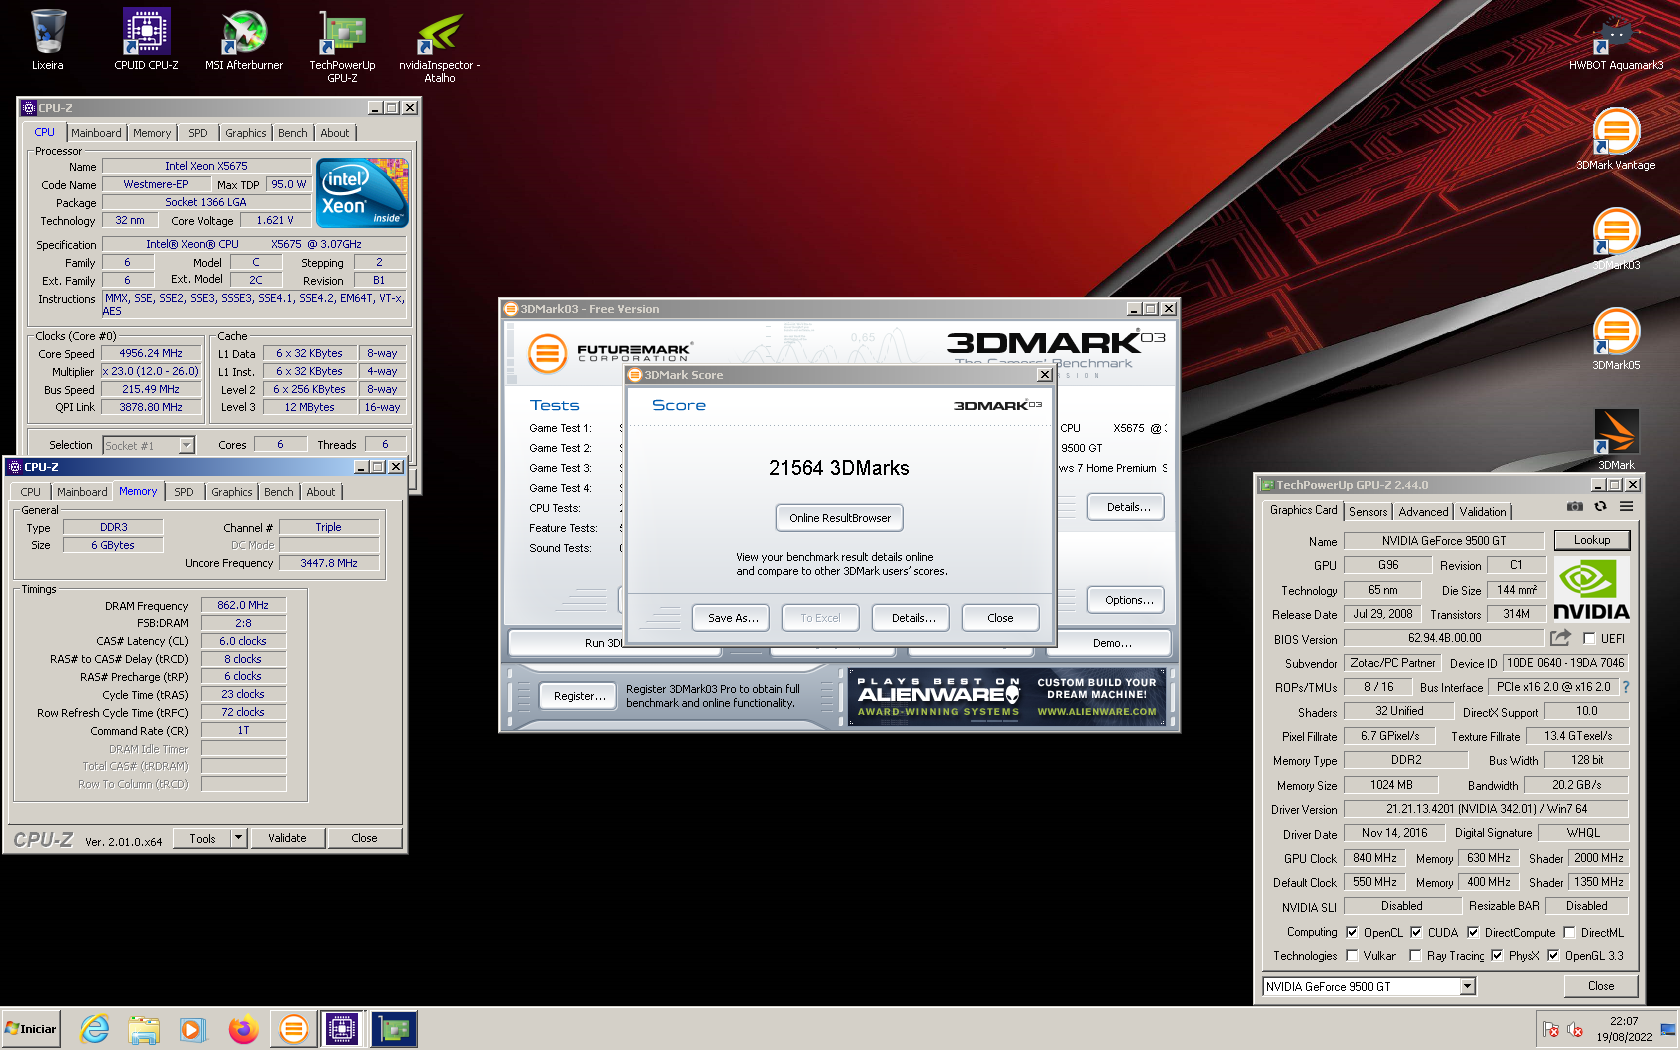Viewport: 1680px width, 1050px height.
Task: Switch to Mainboard tab in upper CPU-Z
Action: 96,133
